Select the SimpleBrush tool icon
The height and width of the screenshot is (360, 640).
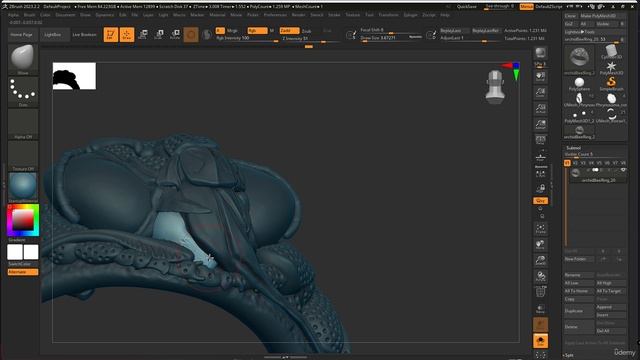pyautogui.click(x=611, y=84)
